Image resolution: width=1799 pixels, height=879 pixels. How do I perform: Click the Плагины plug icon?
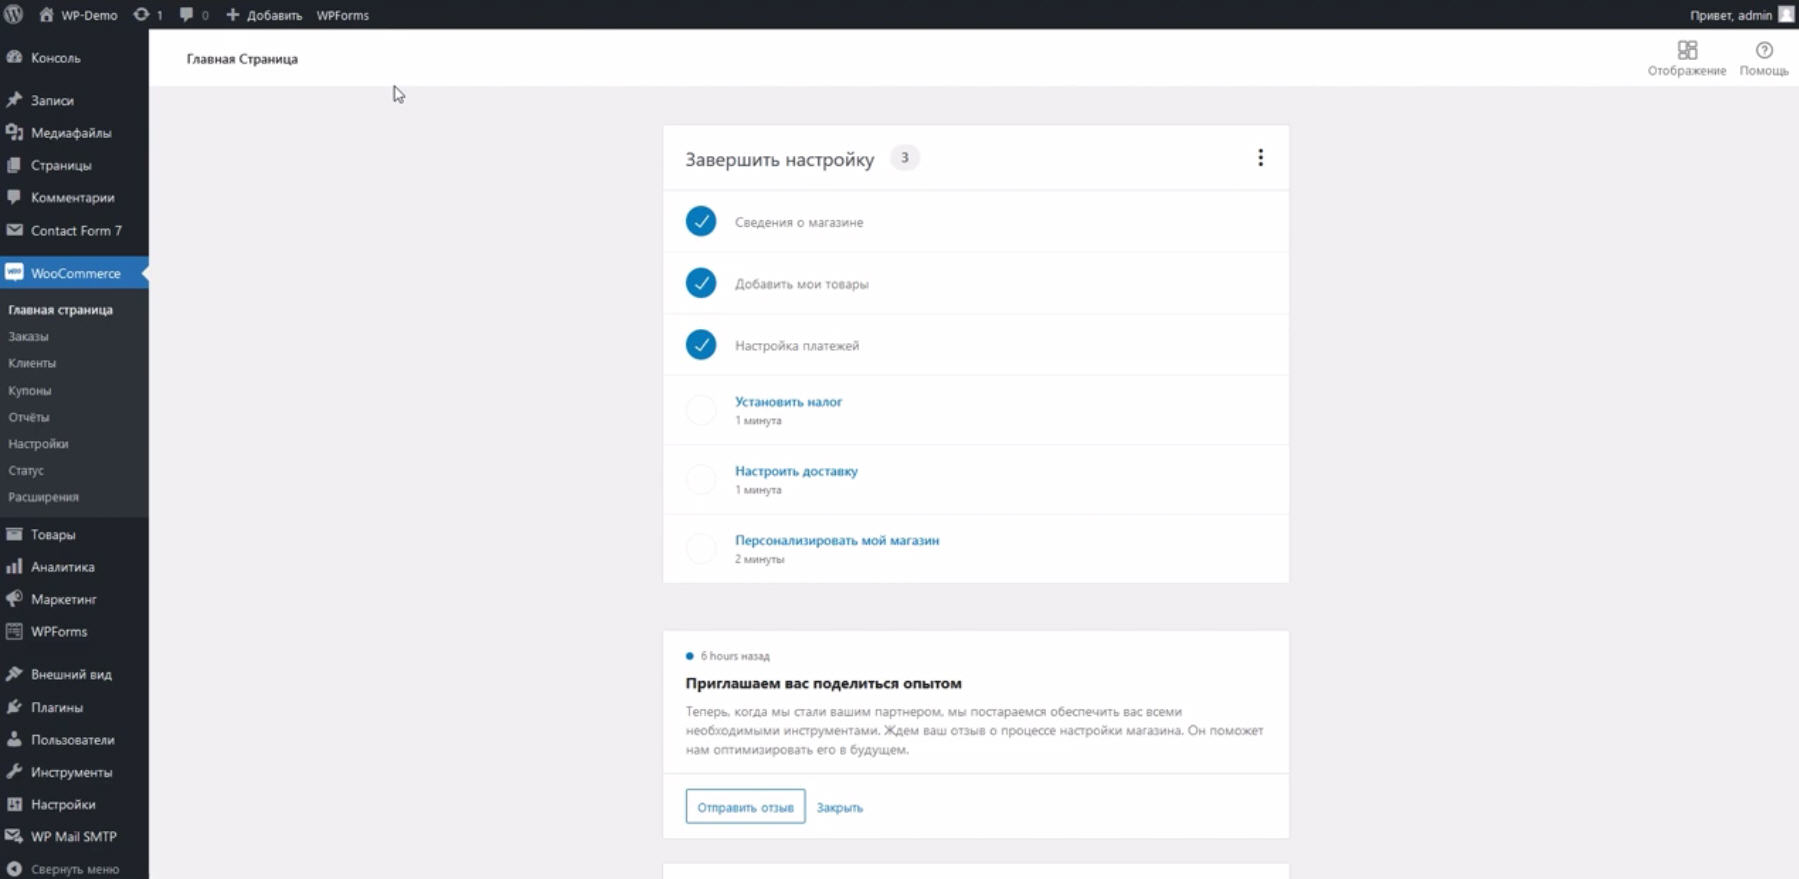pyautogui.click(x=14, y=707)
